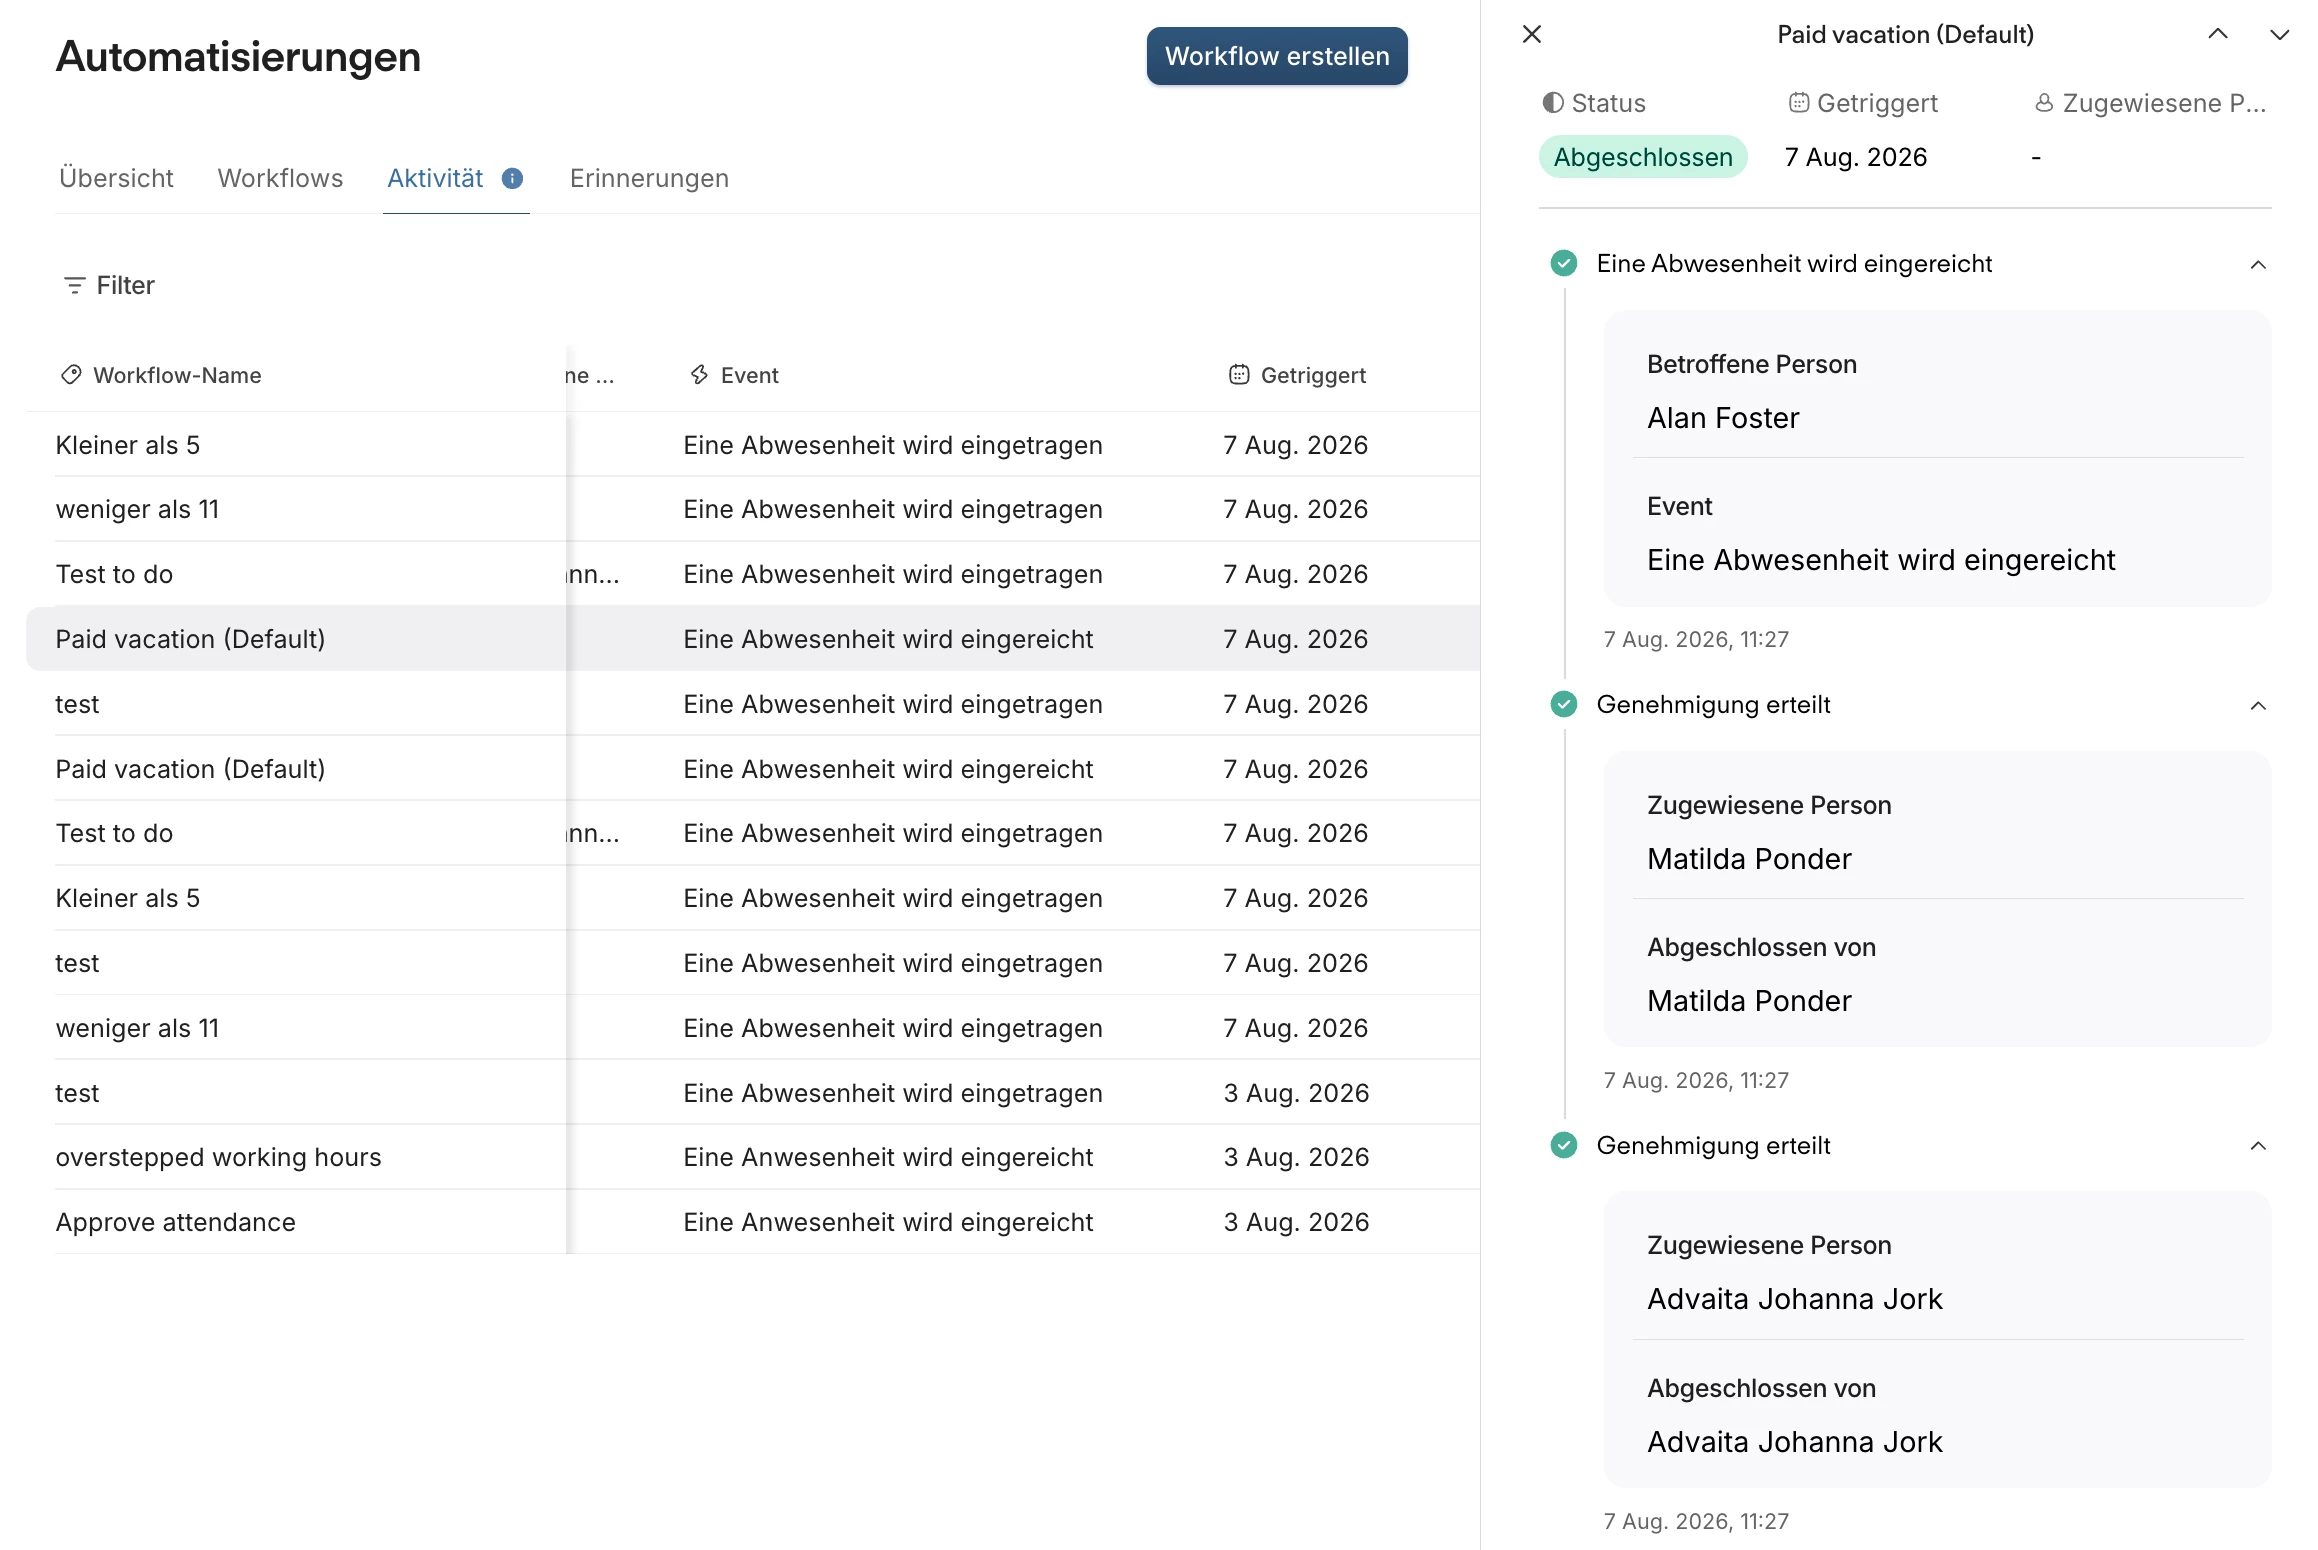Click Matilda Ponder under Zugewiesene Person
The image size is (2318, 1550).
pyautogui.click(x=1749, y=859)
